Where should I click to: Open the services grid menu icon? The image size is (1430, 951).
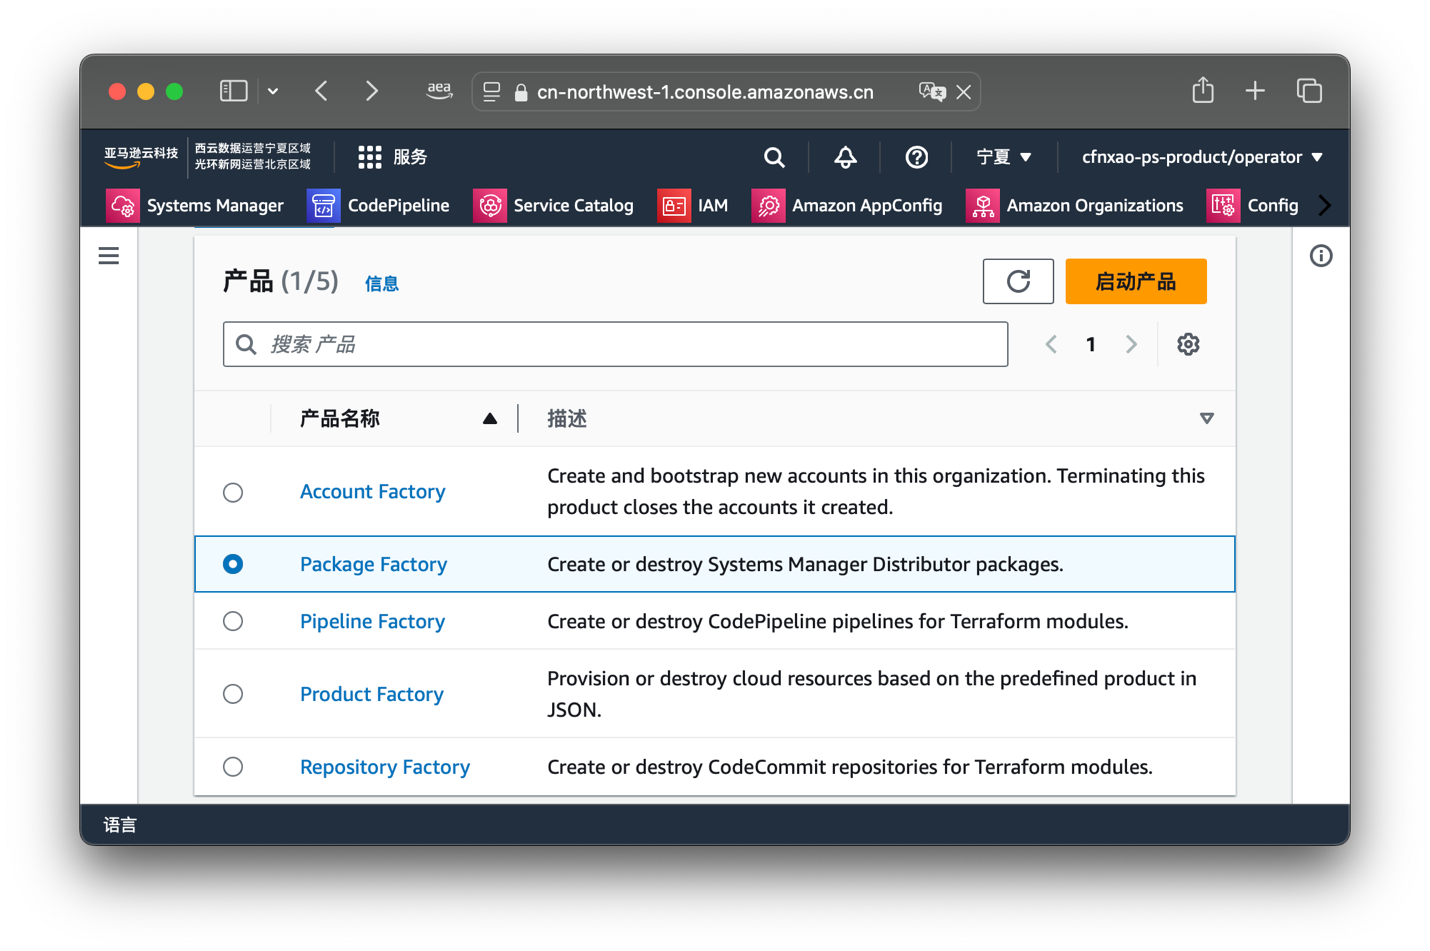(370, 157)
